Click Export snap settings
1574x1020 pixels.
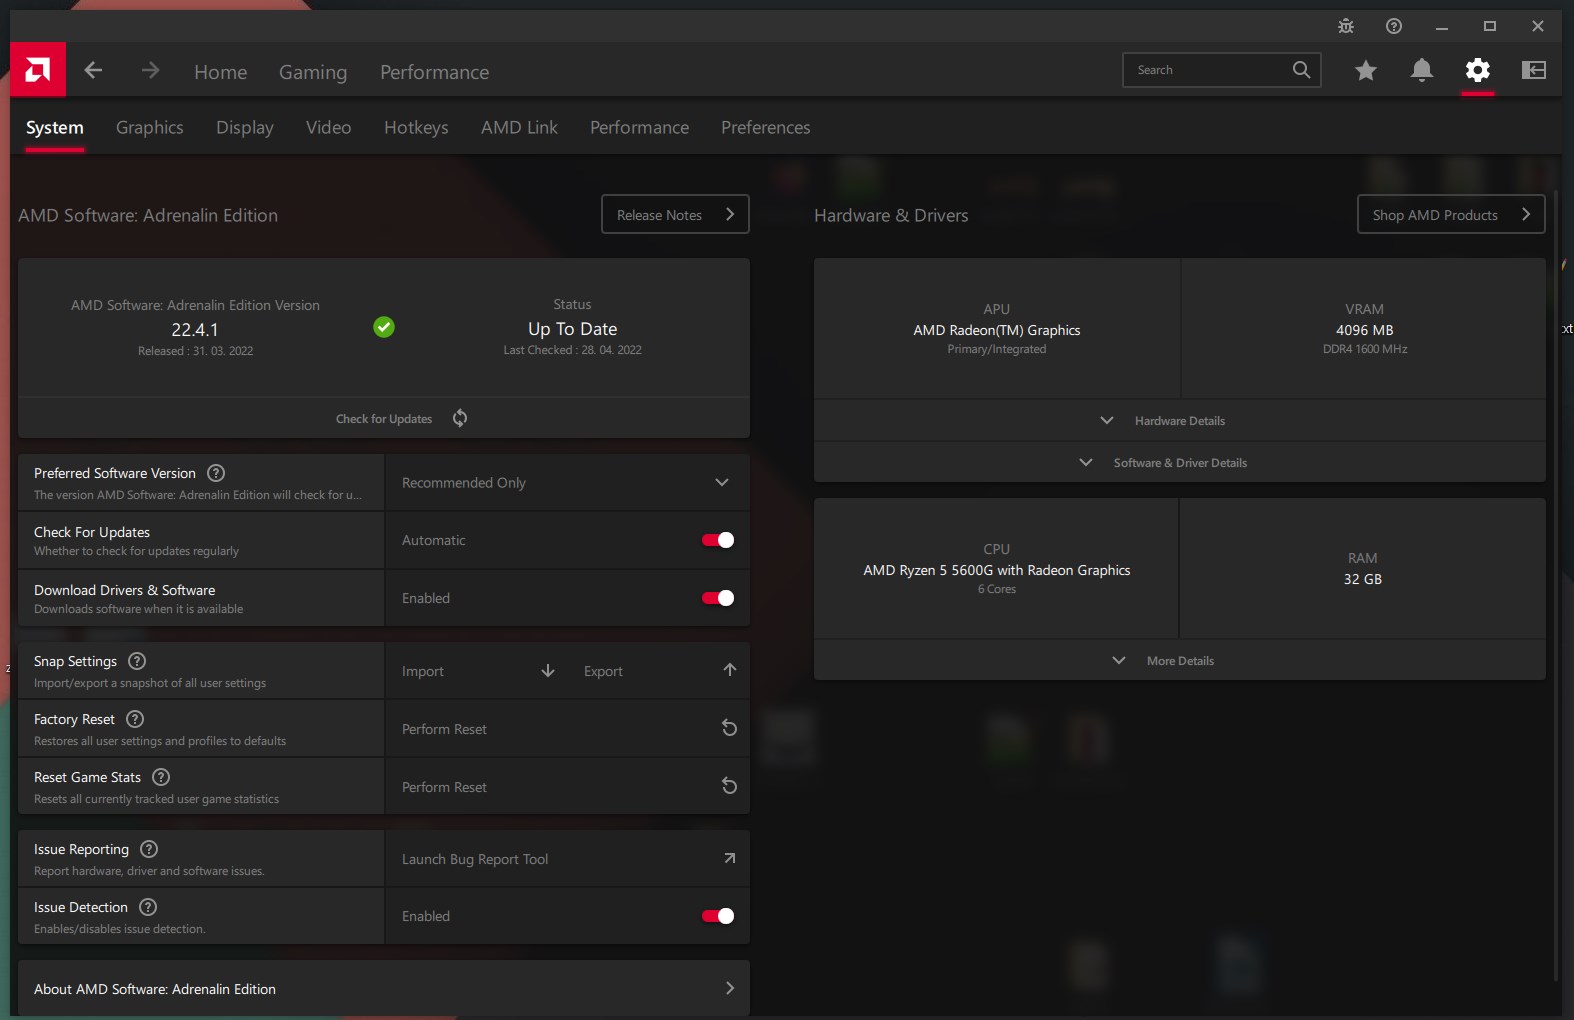[603, 671]
